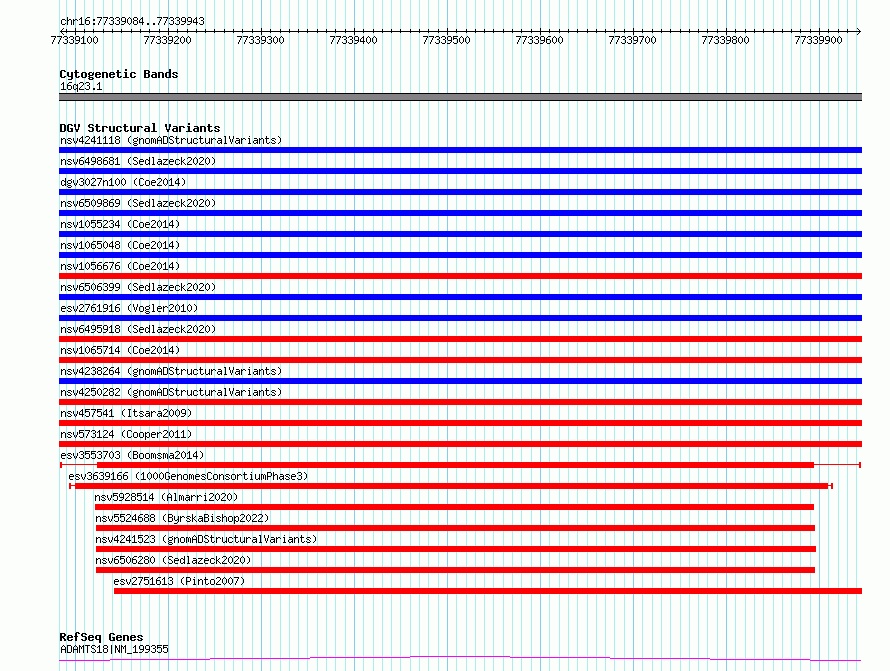
Task: Open the nsv1065048 Coe2014 label
Action: [x=120, y=245]
